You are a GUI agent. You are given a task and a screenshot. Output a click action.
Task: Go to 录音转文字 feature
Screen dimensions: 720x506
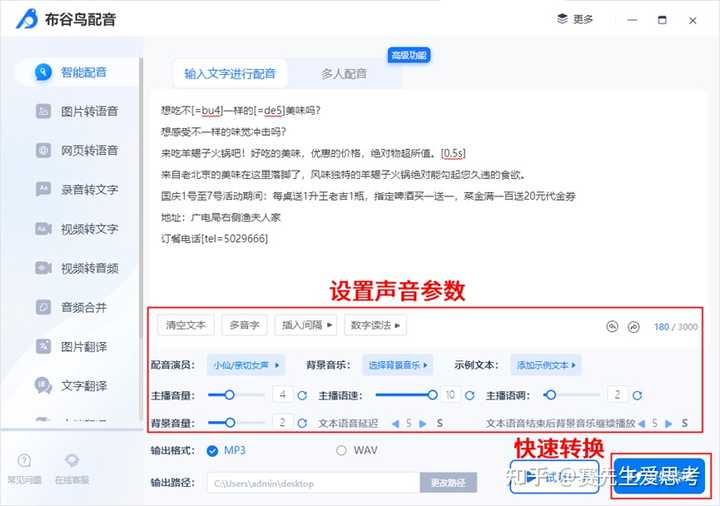pyautogui.click(x=77, y=189)
